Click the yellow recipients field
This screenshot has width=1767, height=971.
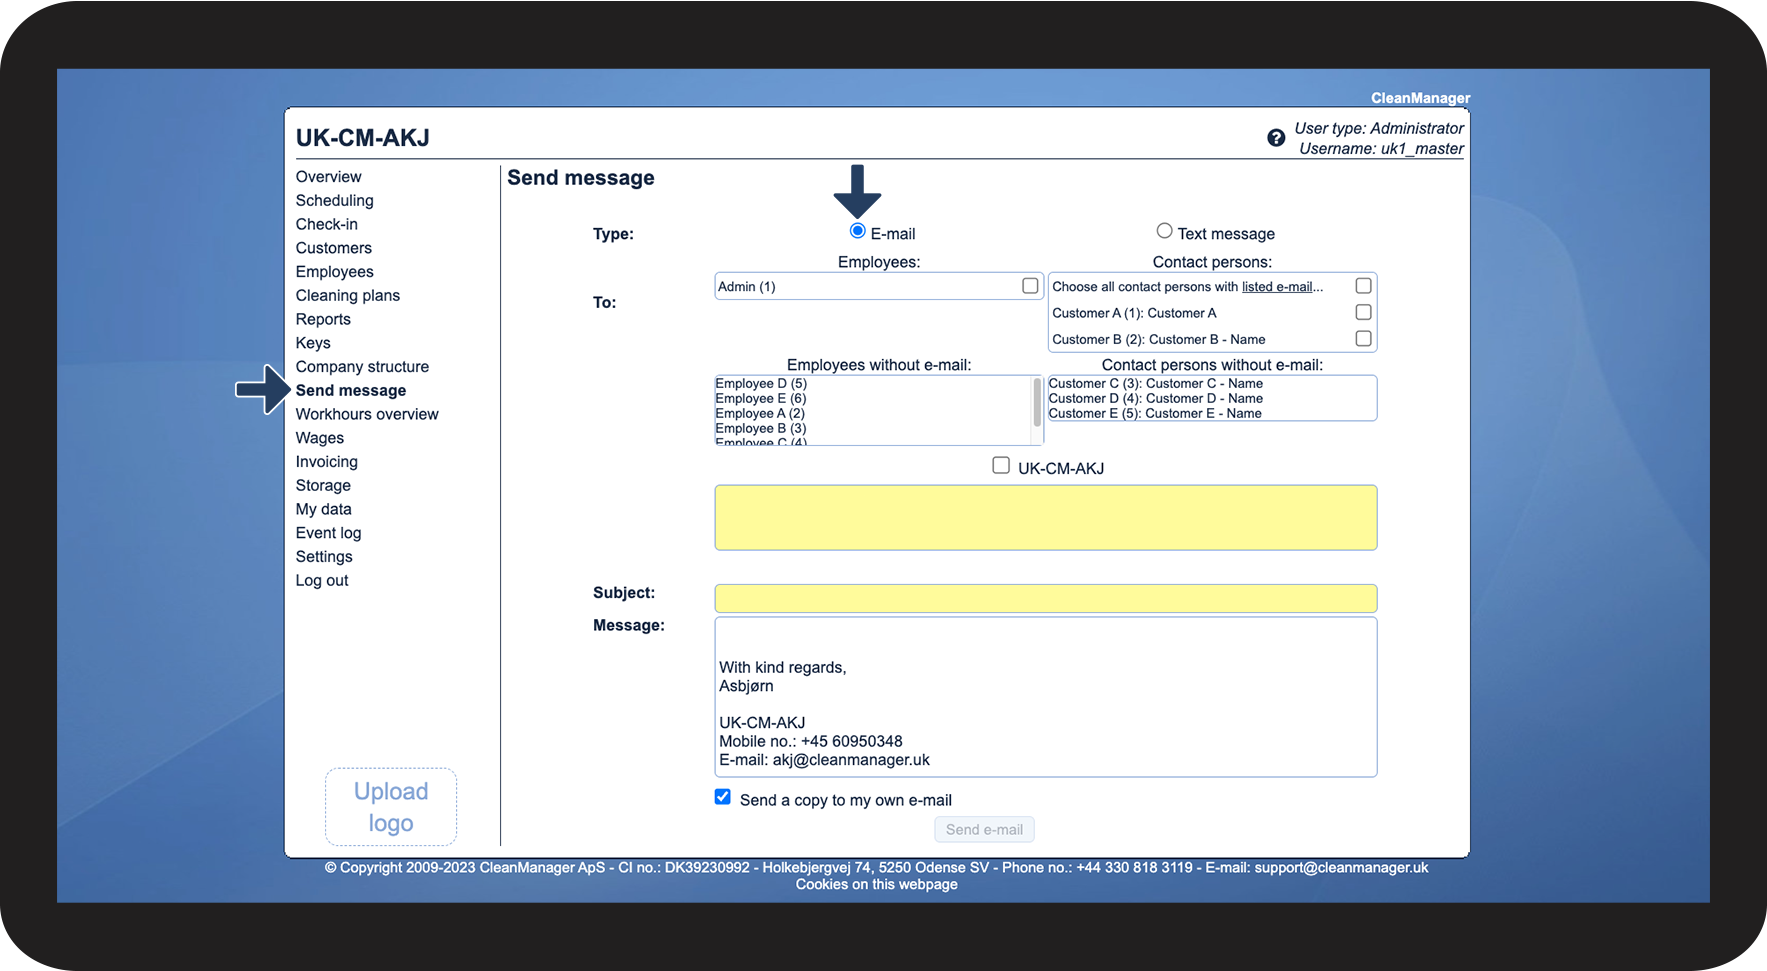(x=1046, y=518)
